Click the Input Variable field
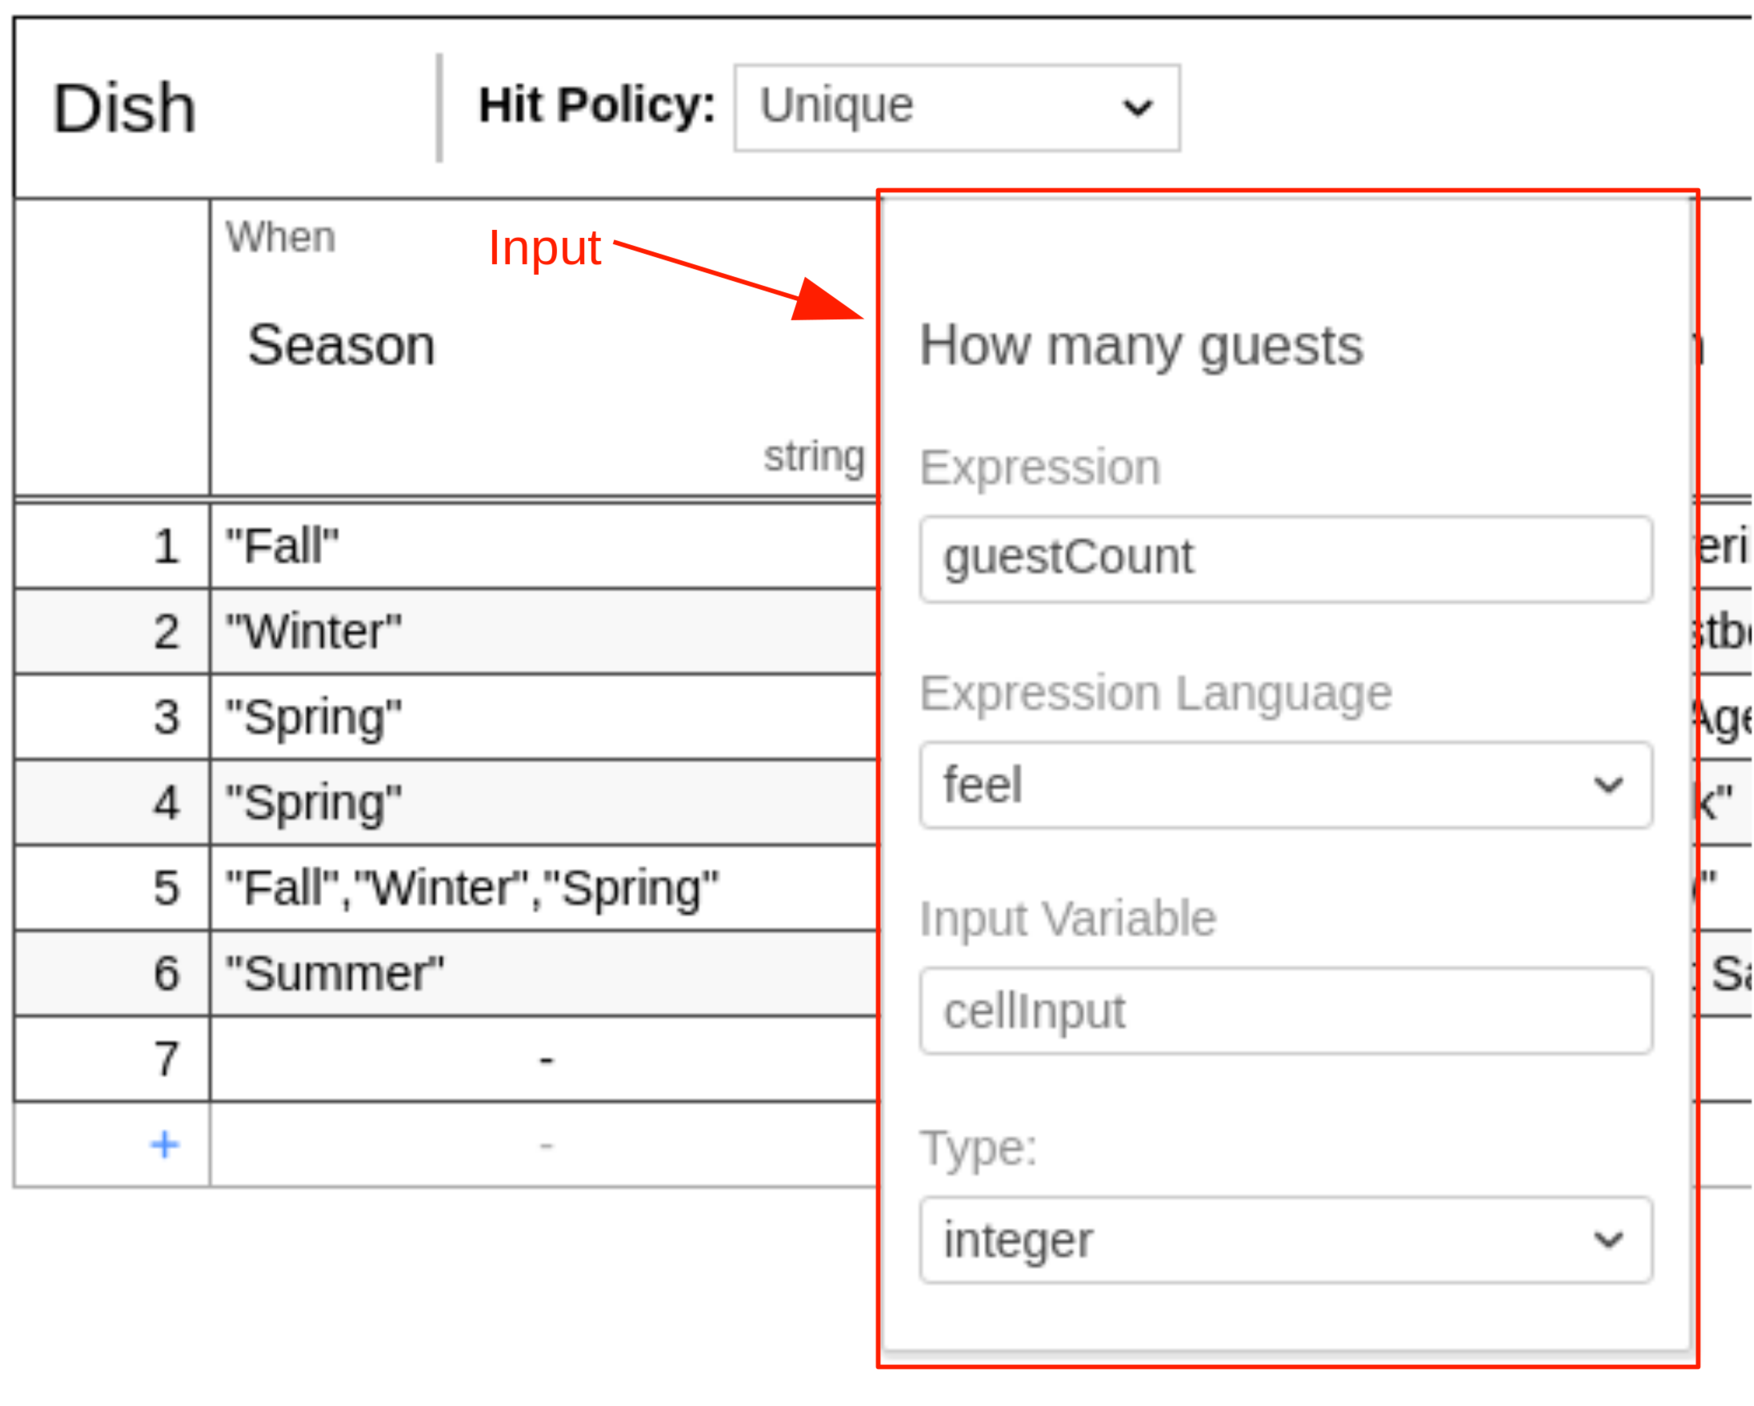Image resolution: width=1754 pixels, height=1406 pixels. [1285, 1011]
